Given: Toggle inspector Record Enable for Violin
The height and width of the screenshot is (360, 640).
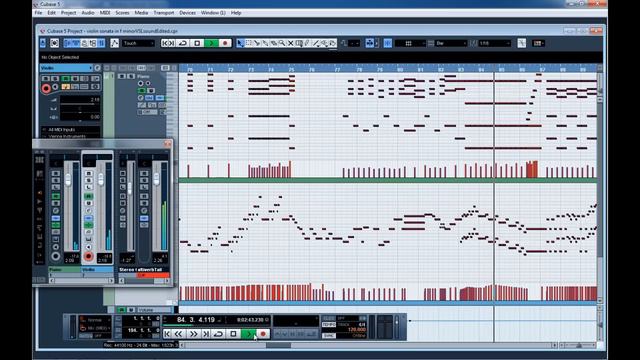Looking at the screenshot, I should pyautogui.click(x=46, y=88).
